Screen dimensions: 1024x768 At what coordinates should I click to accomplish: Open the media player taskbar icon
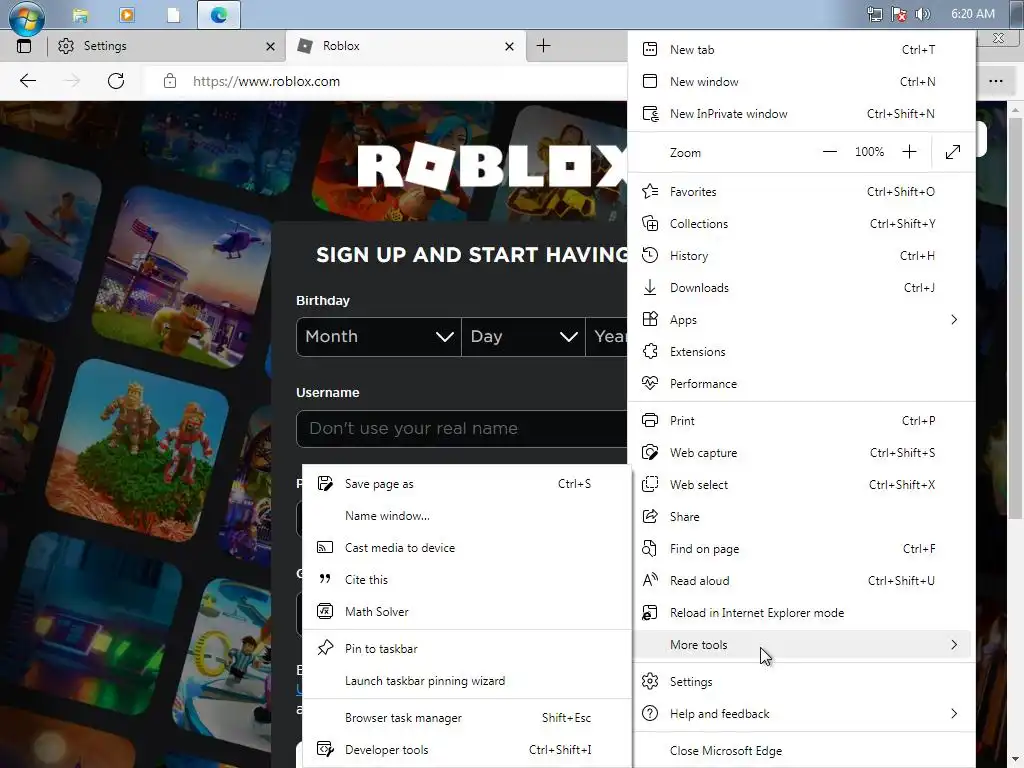pyautogui.click(x=127, y=14)
